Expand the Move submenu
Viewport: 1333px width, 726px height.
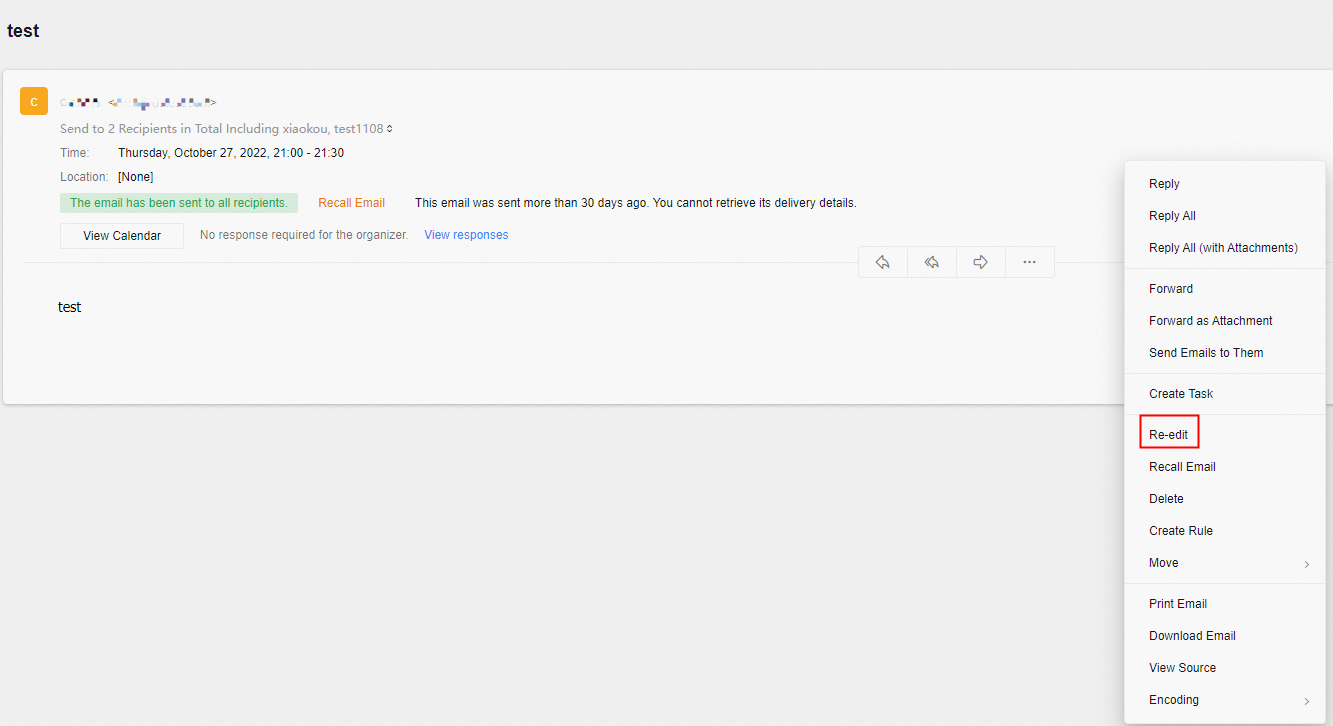(x=1163, y=562)
